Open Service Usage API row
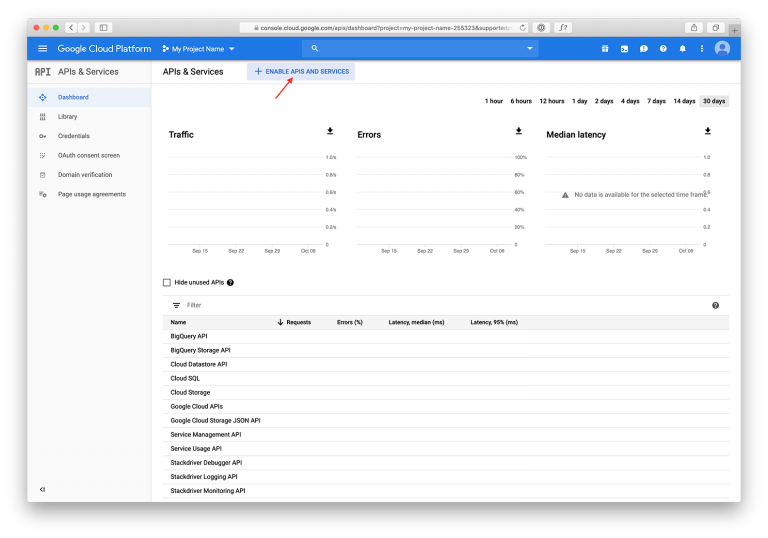 446,448
